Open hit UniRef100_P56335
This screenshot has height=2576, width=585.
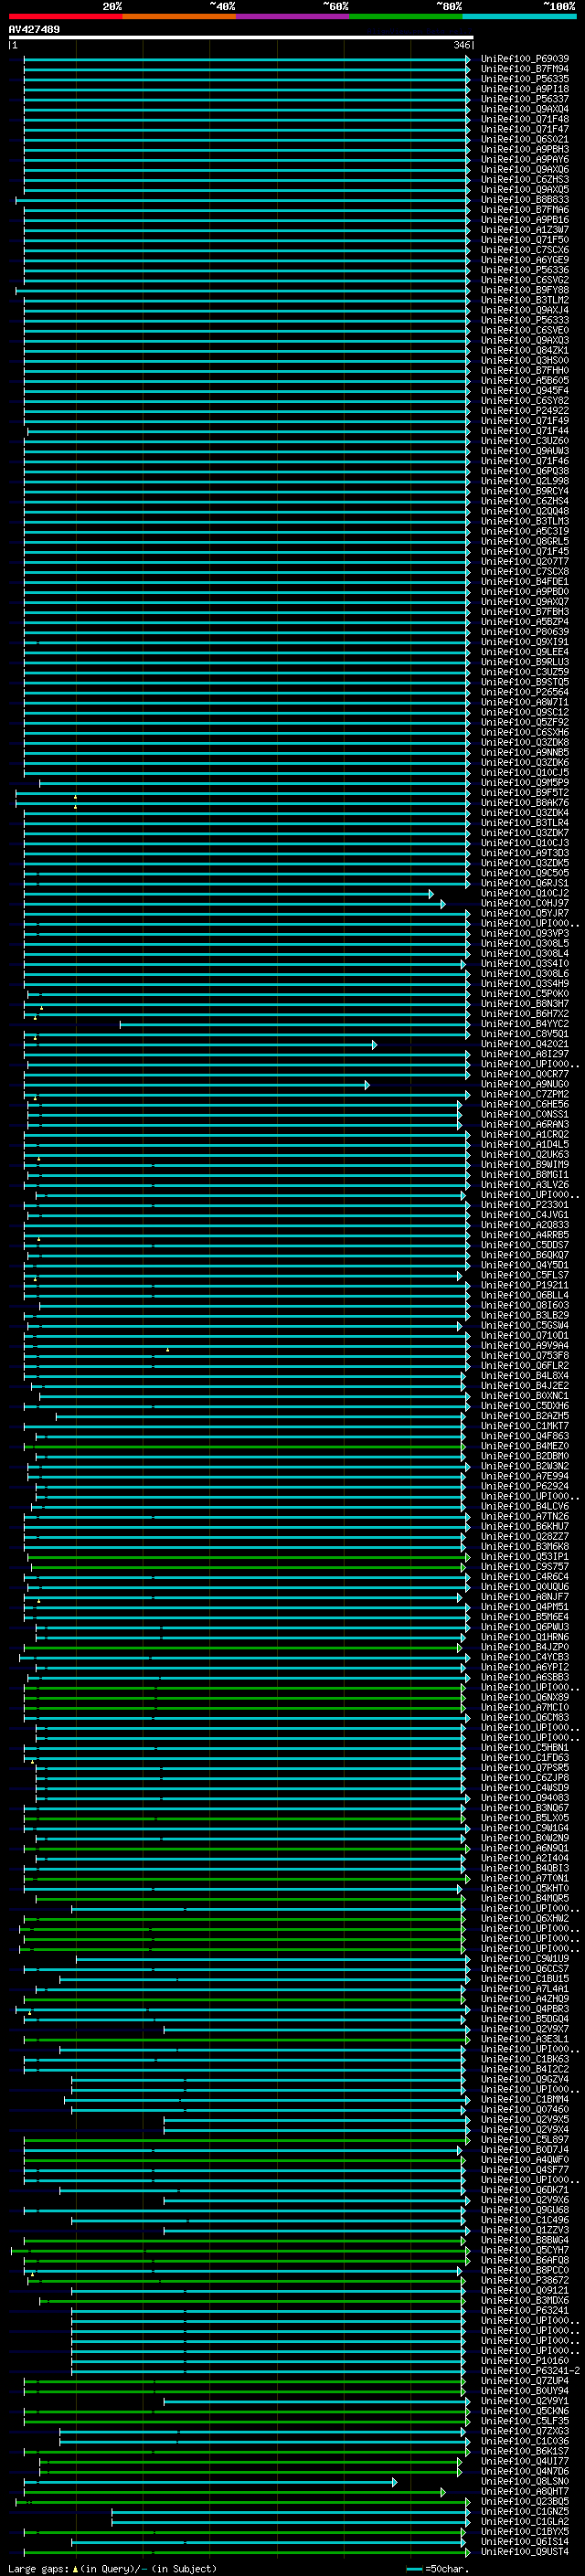[524, 79]
